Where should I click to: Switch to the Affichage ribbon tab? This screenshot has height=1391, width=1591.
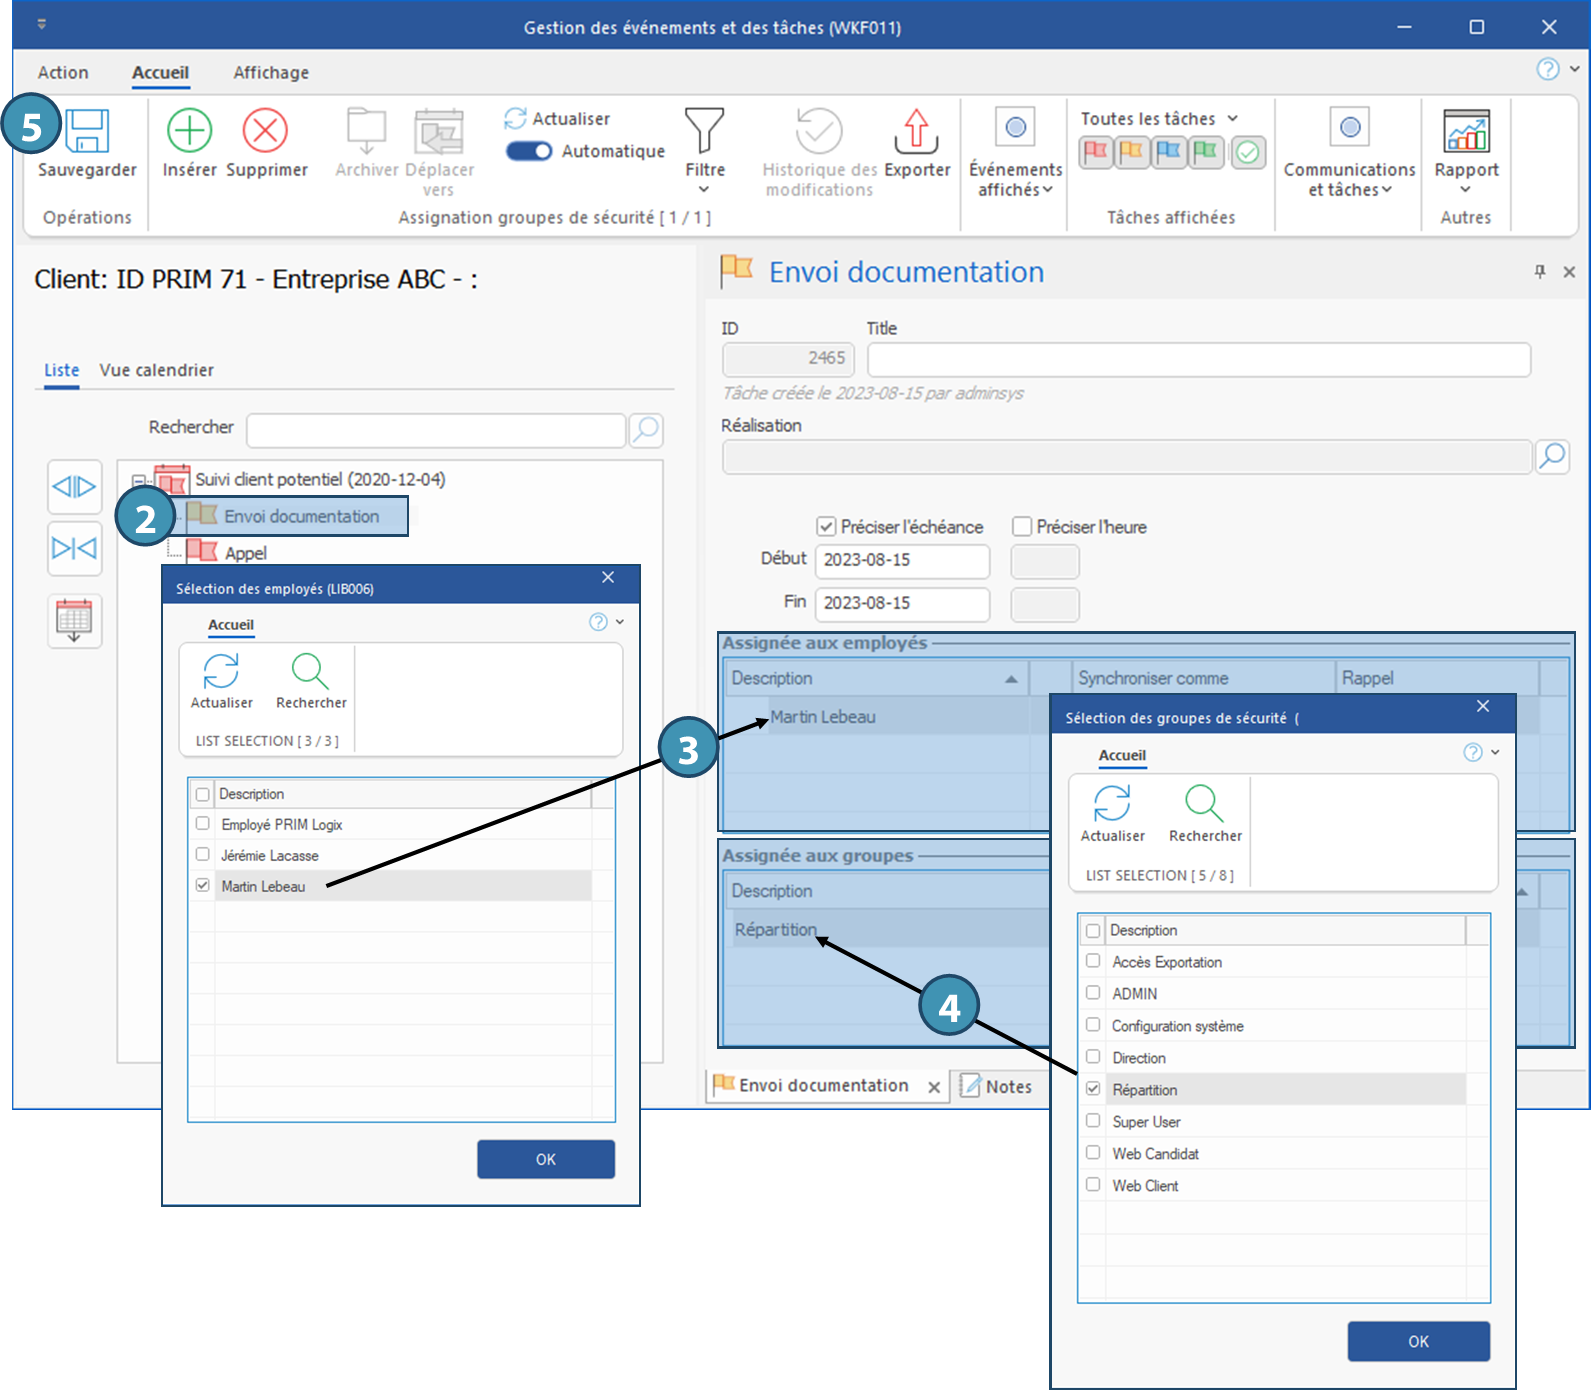[271, 72]
